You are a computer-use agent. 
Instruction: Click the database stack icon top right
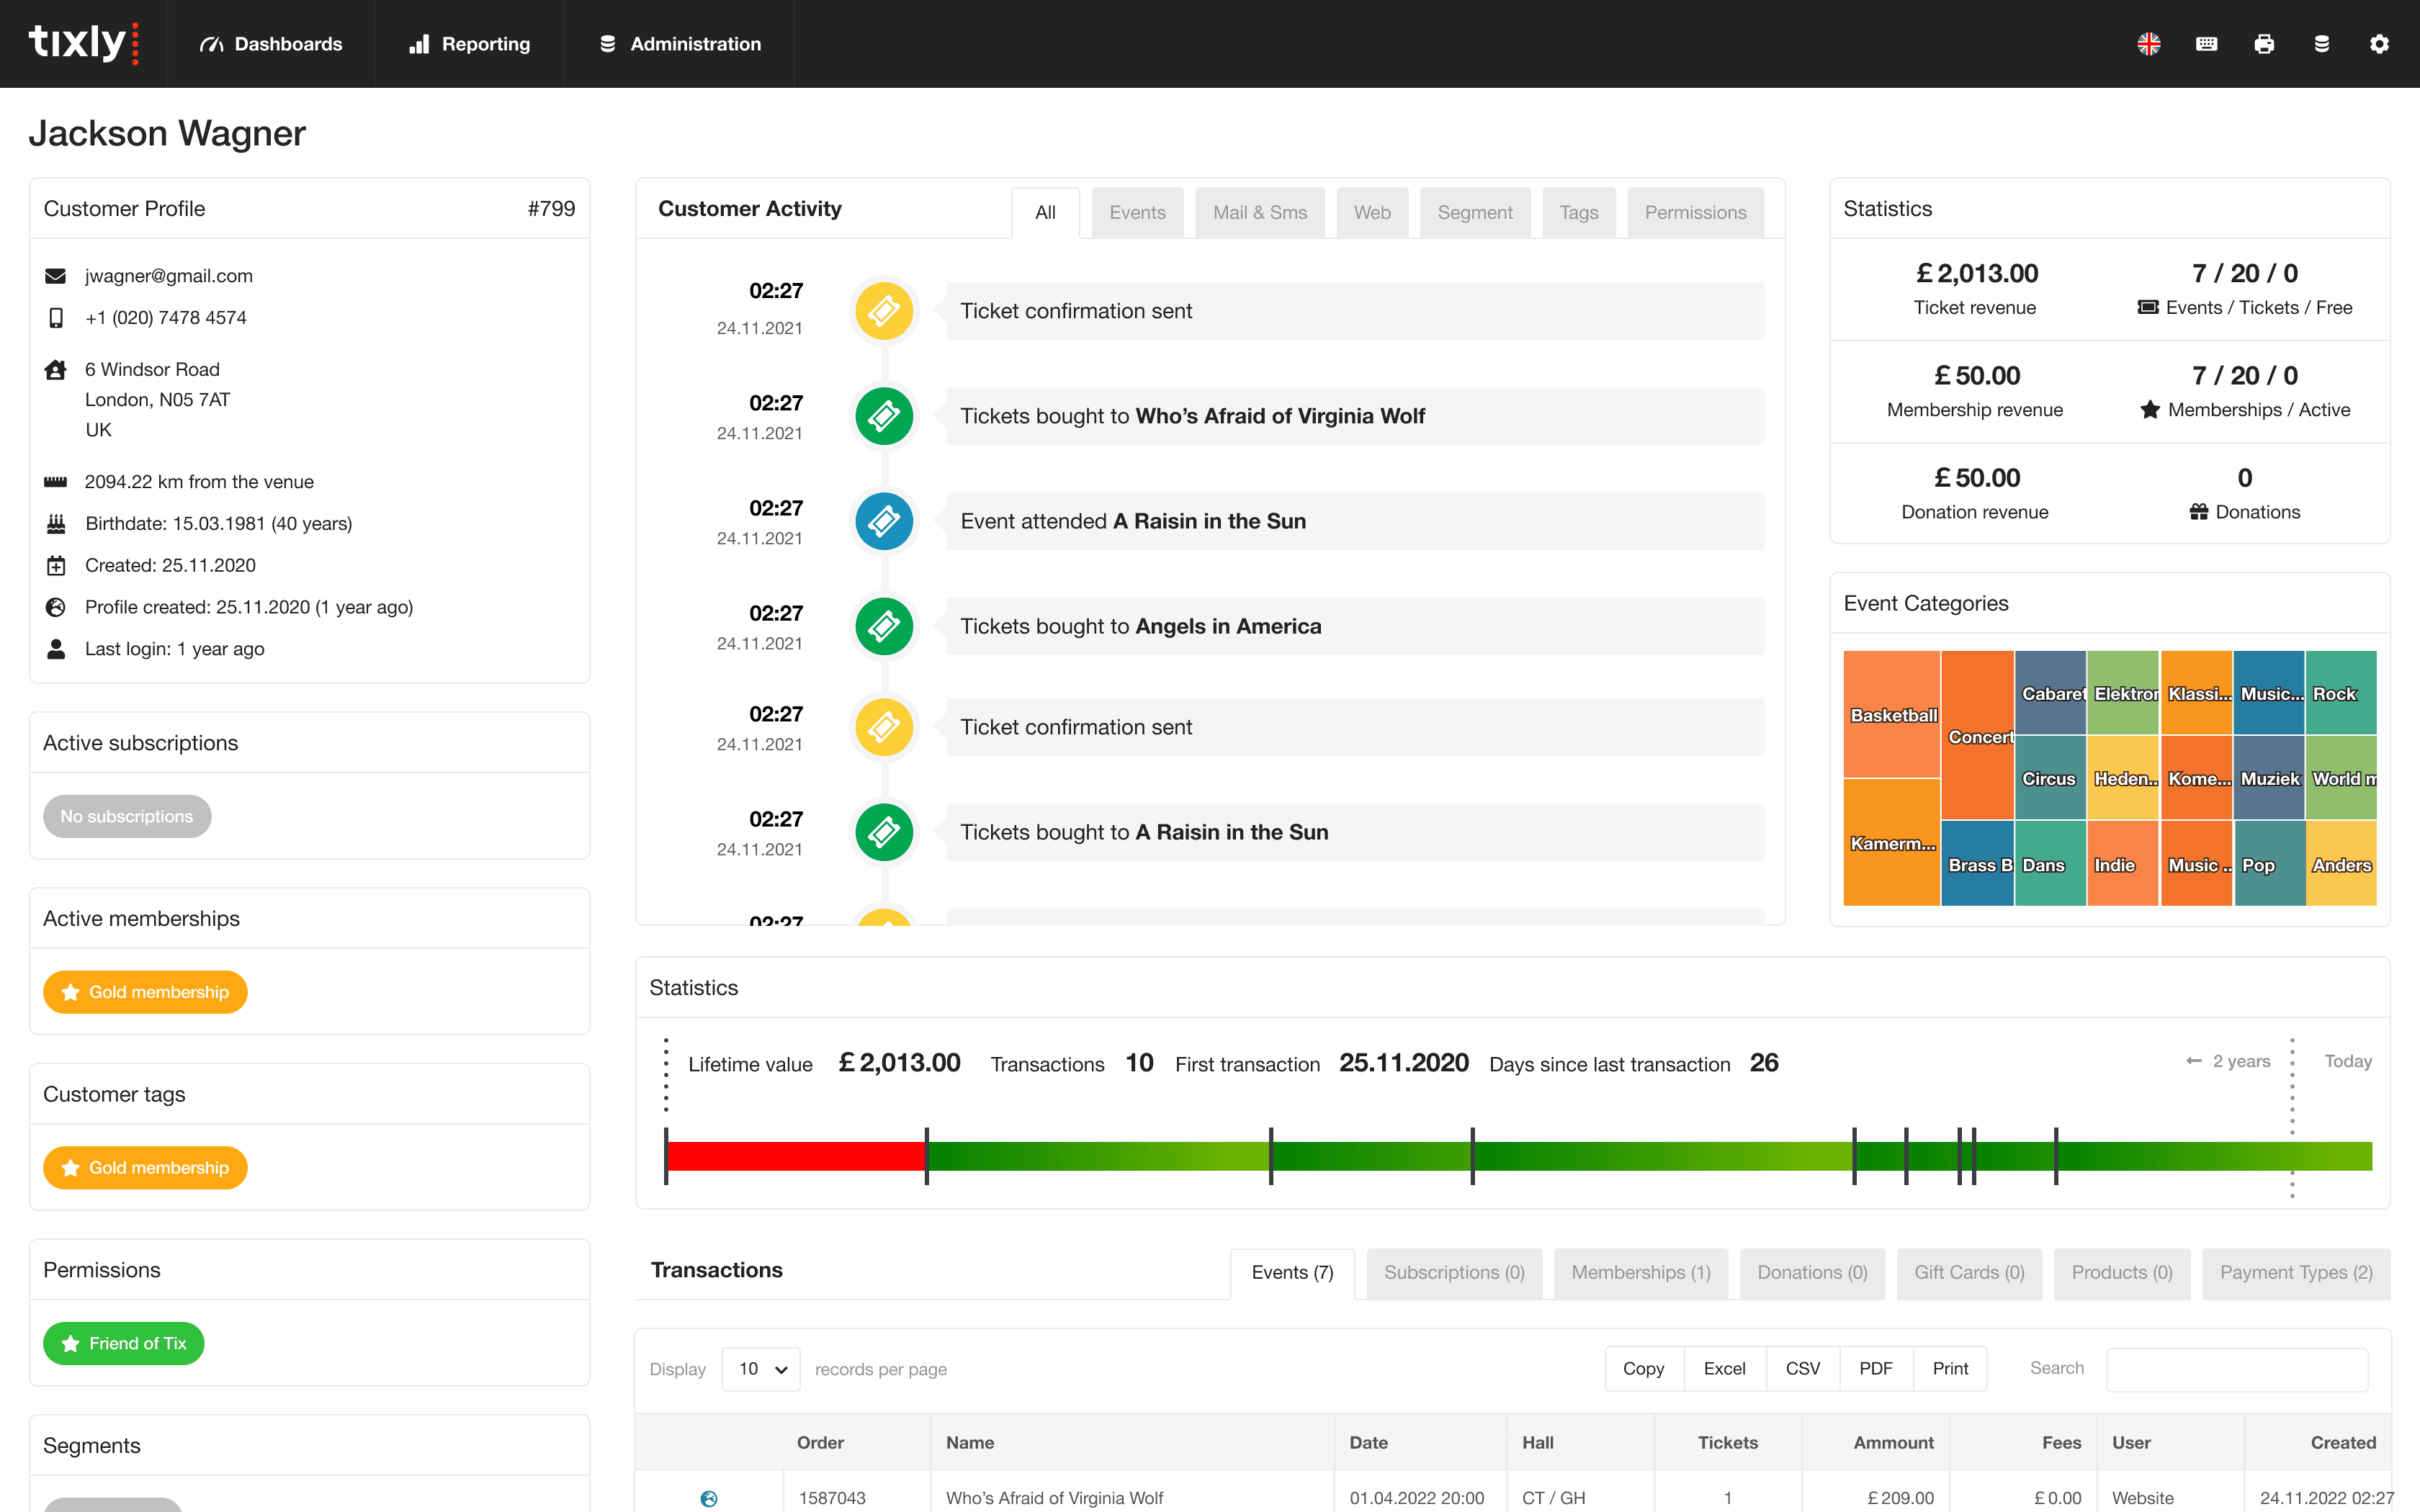coord(2321,44)
